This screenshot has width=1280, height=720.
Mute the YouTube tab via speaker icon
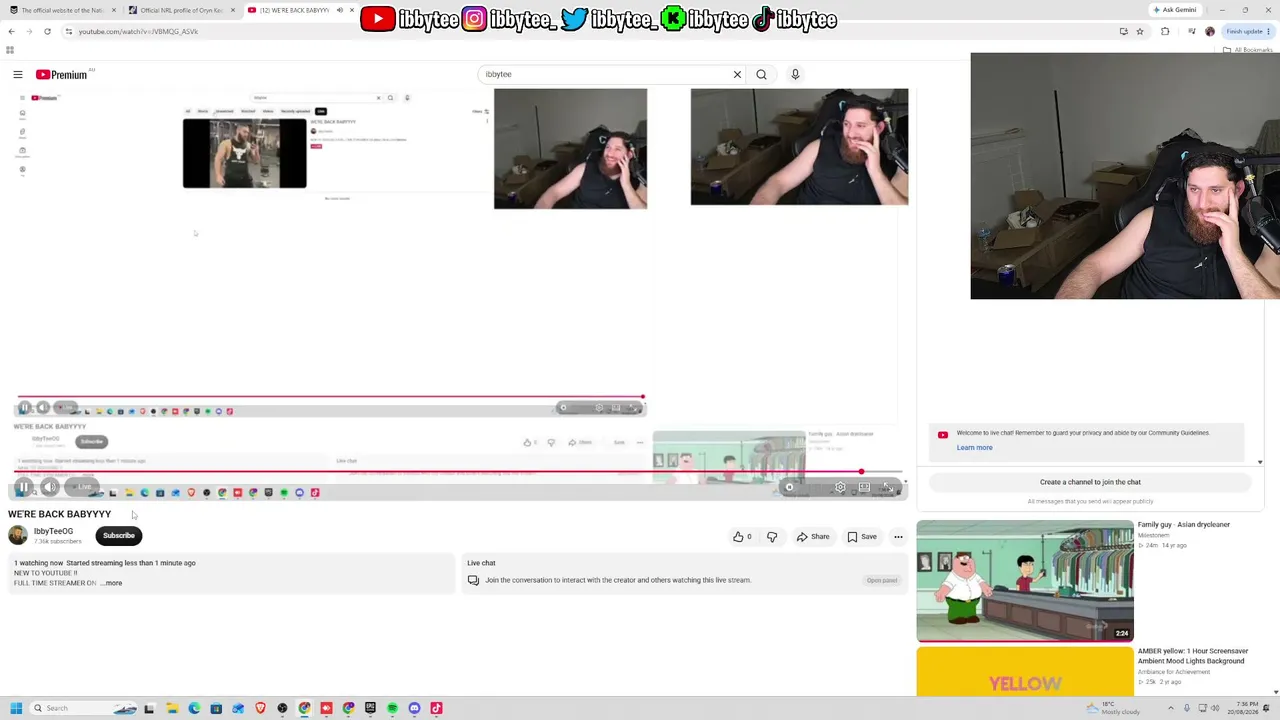339,10
